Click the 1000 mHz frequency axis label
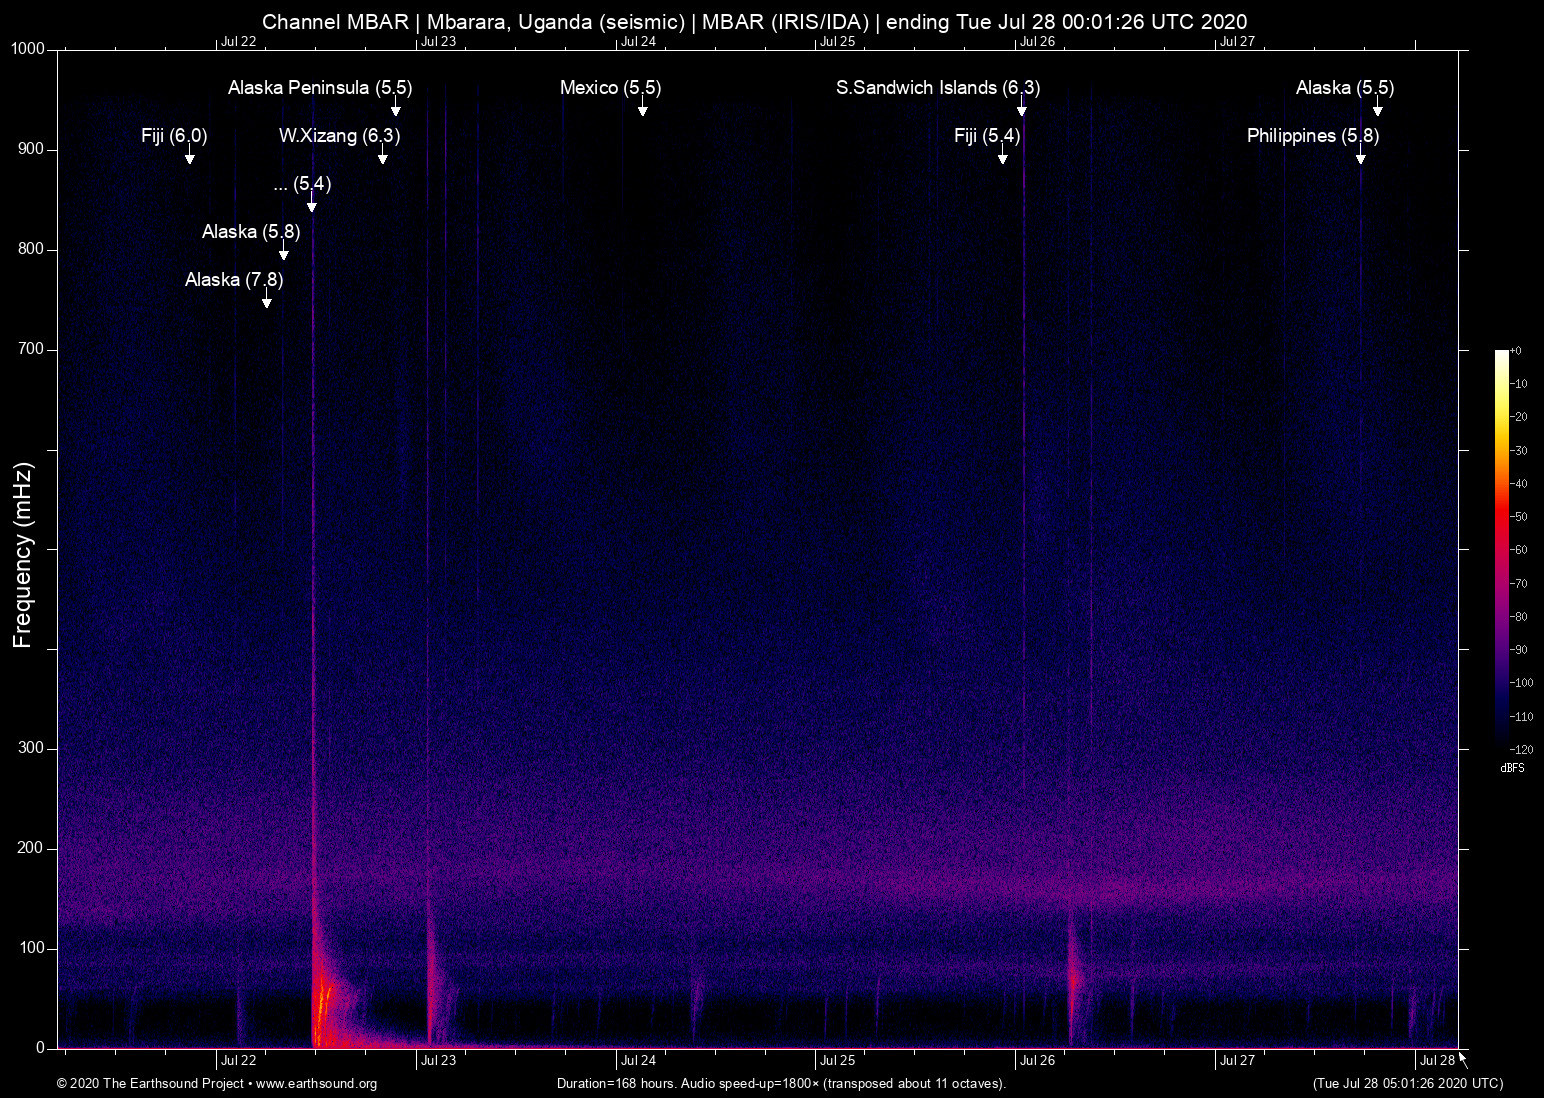The width and height of the screenshot is (1544, 1098). click(28, 49)
